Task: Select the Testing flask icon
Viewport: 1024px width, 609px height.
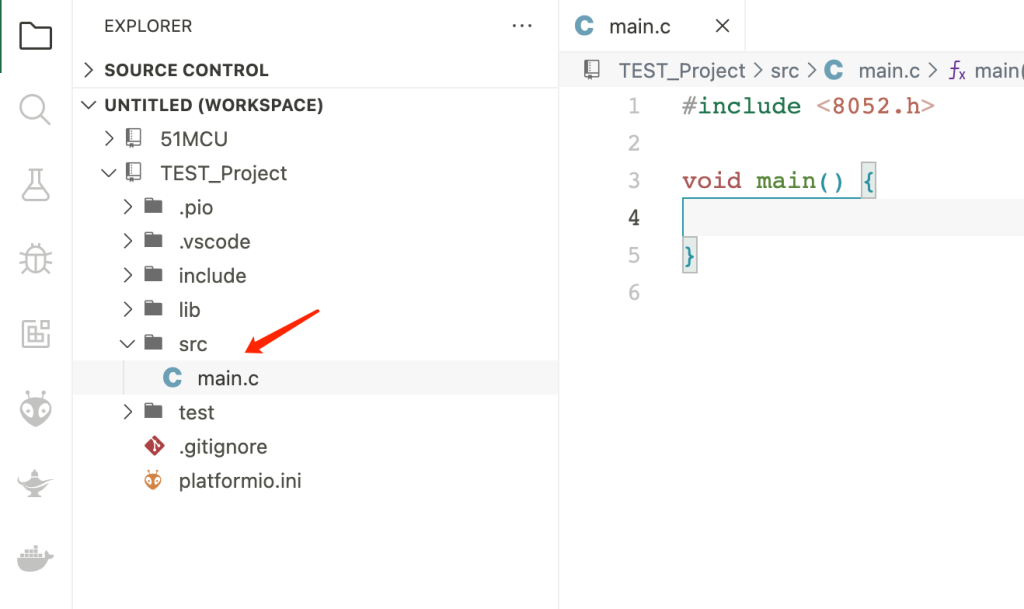Action: tap(35, 184)
